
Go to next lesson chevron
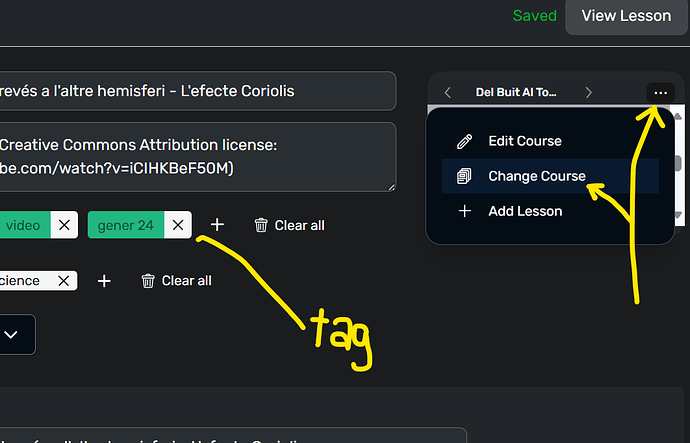click(589, 92)
